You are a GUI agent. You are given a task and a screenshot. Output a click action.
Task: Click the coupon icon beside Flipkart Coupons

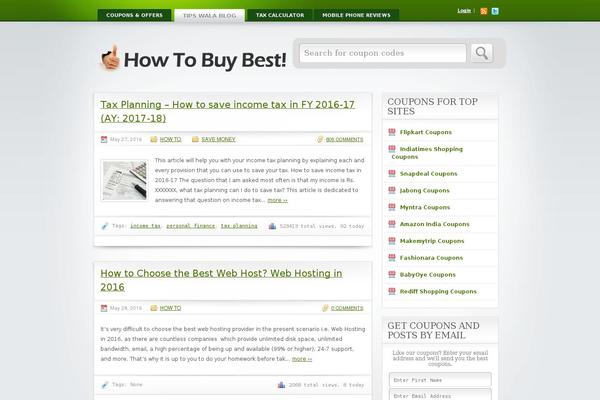coord(392,132)
